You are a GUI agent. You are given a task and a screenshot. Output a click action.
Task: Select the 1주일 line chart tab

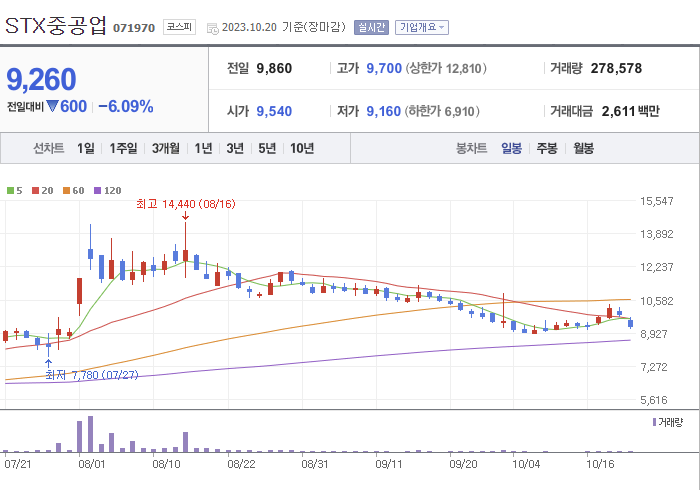[123, 148]
